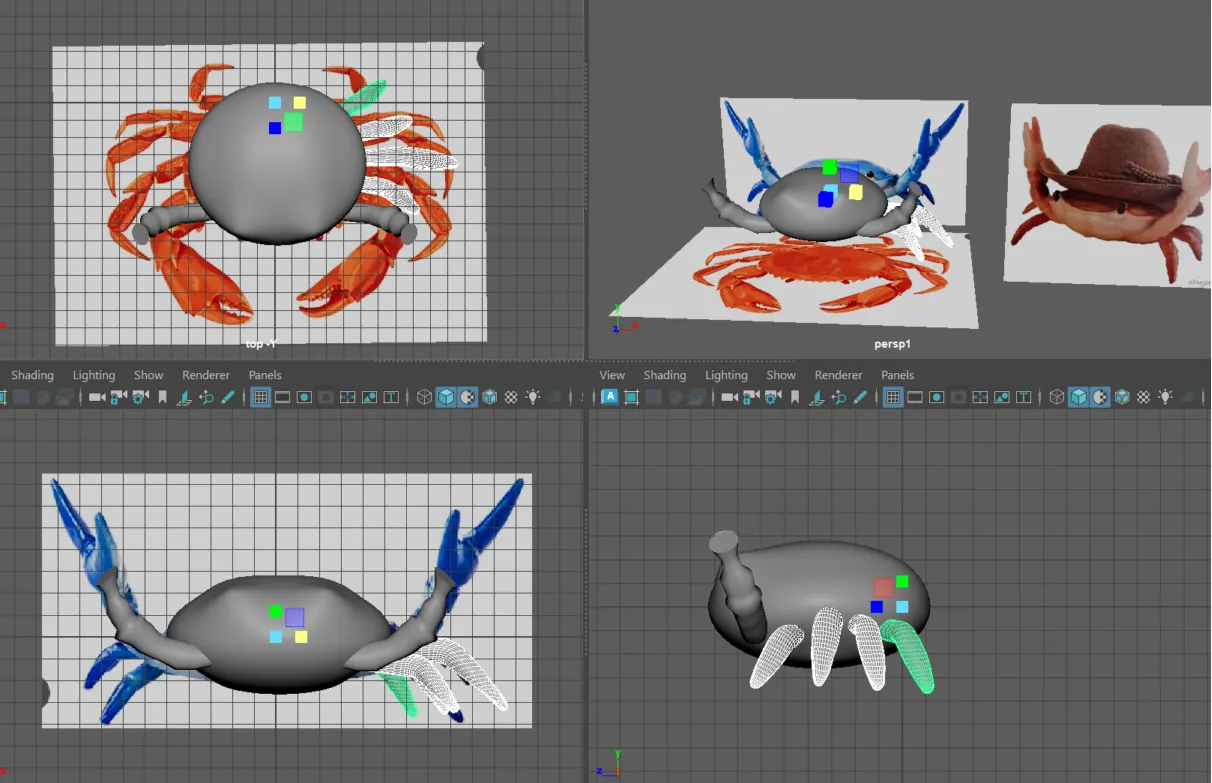This screenshot has height=783, width=1212.
Task: Select purple control square in front view
Action: [x=294, y=617]
